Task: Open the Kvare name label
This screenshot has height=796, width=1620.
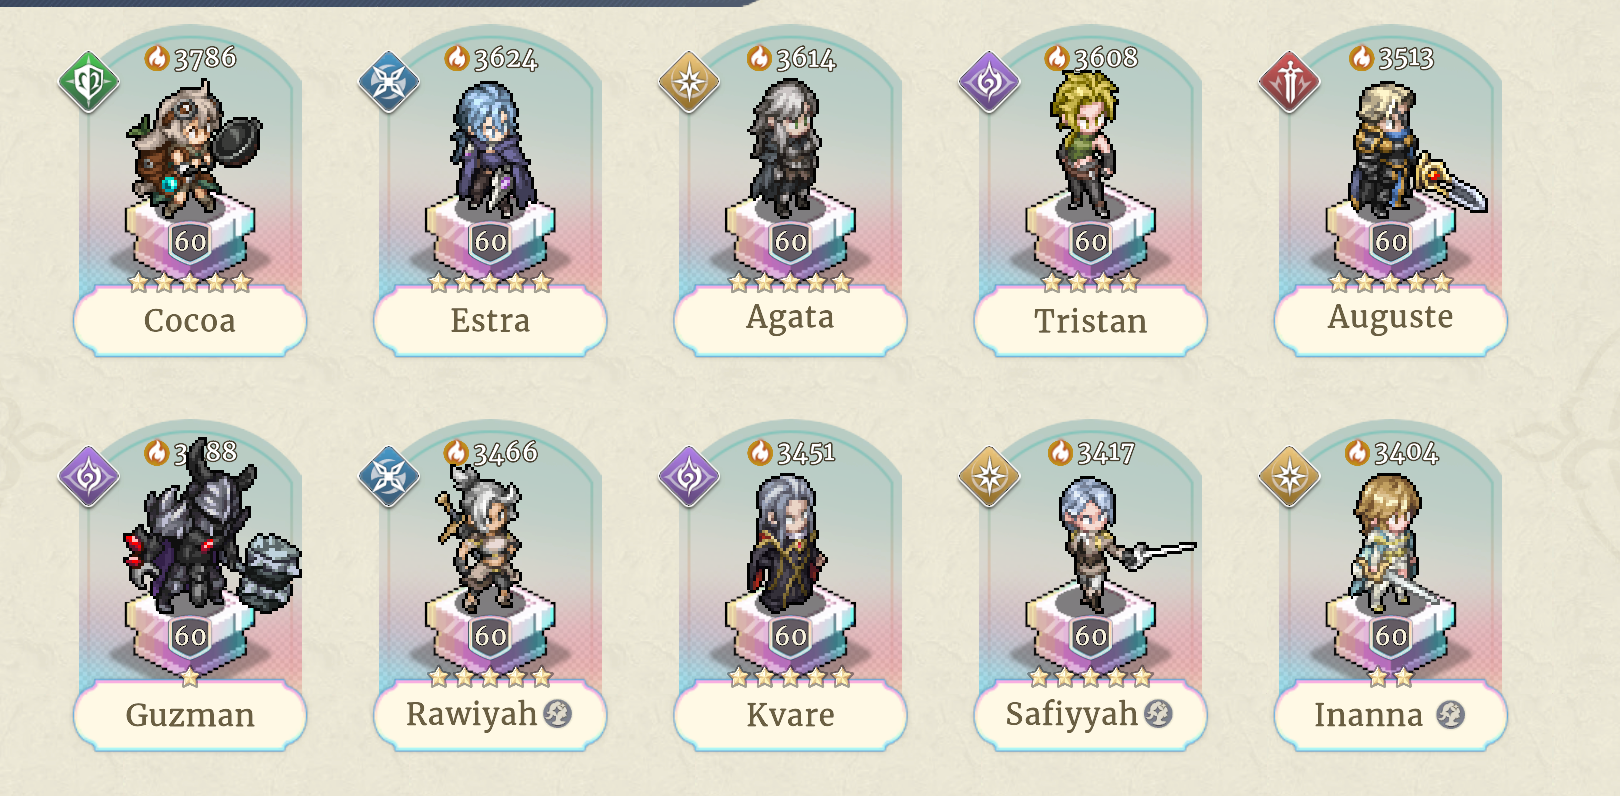Action: [790, 715]
